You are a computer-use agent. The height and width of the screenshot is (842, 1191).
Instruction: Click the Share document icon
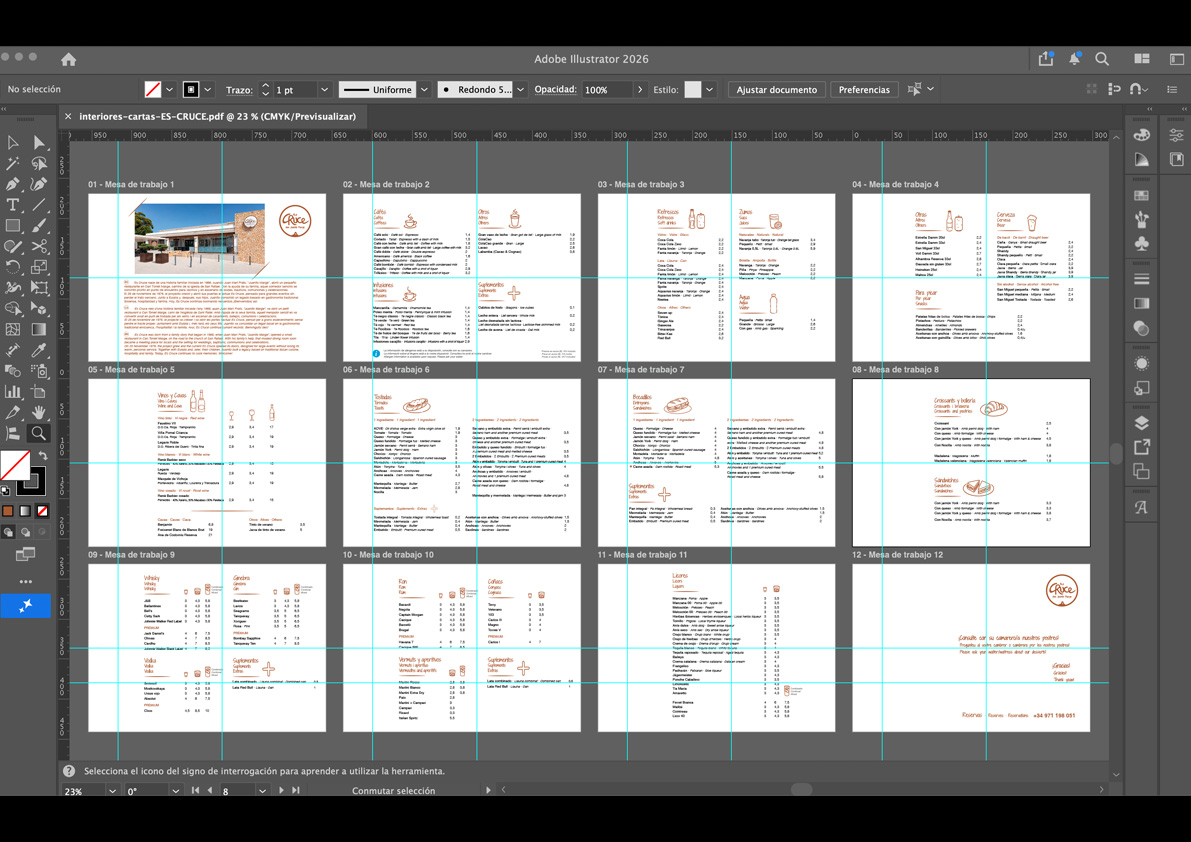point(1046,58)
